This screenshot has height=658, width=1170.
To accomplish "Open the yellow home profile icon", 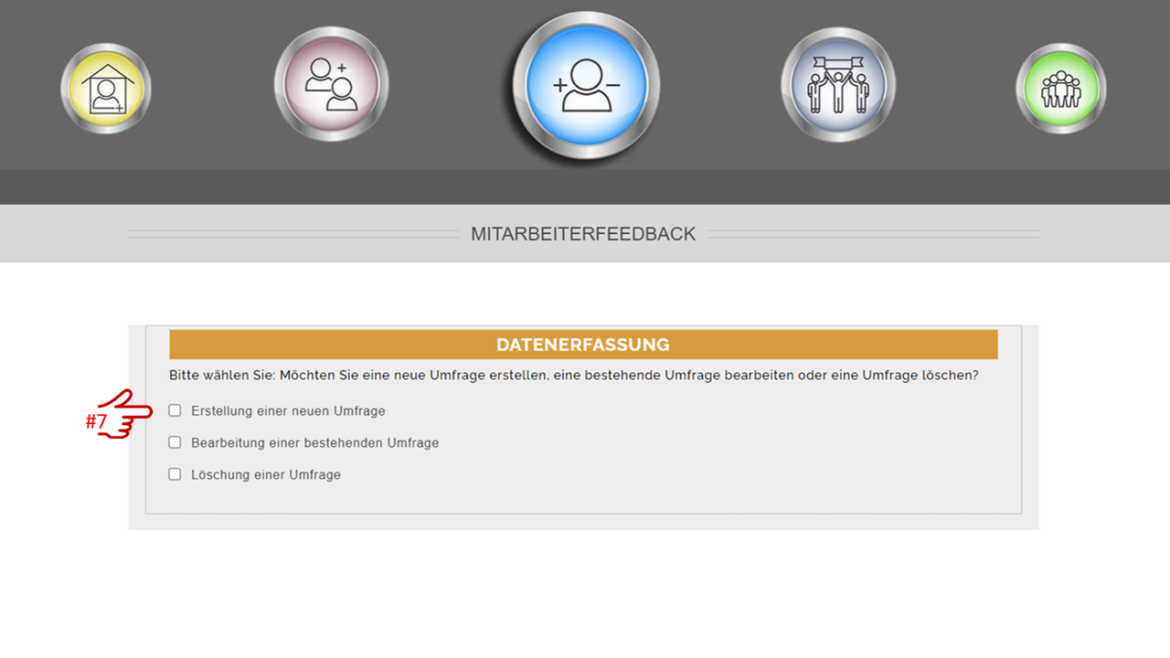I will 106,89.
